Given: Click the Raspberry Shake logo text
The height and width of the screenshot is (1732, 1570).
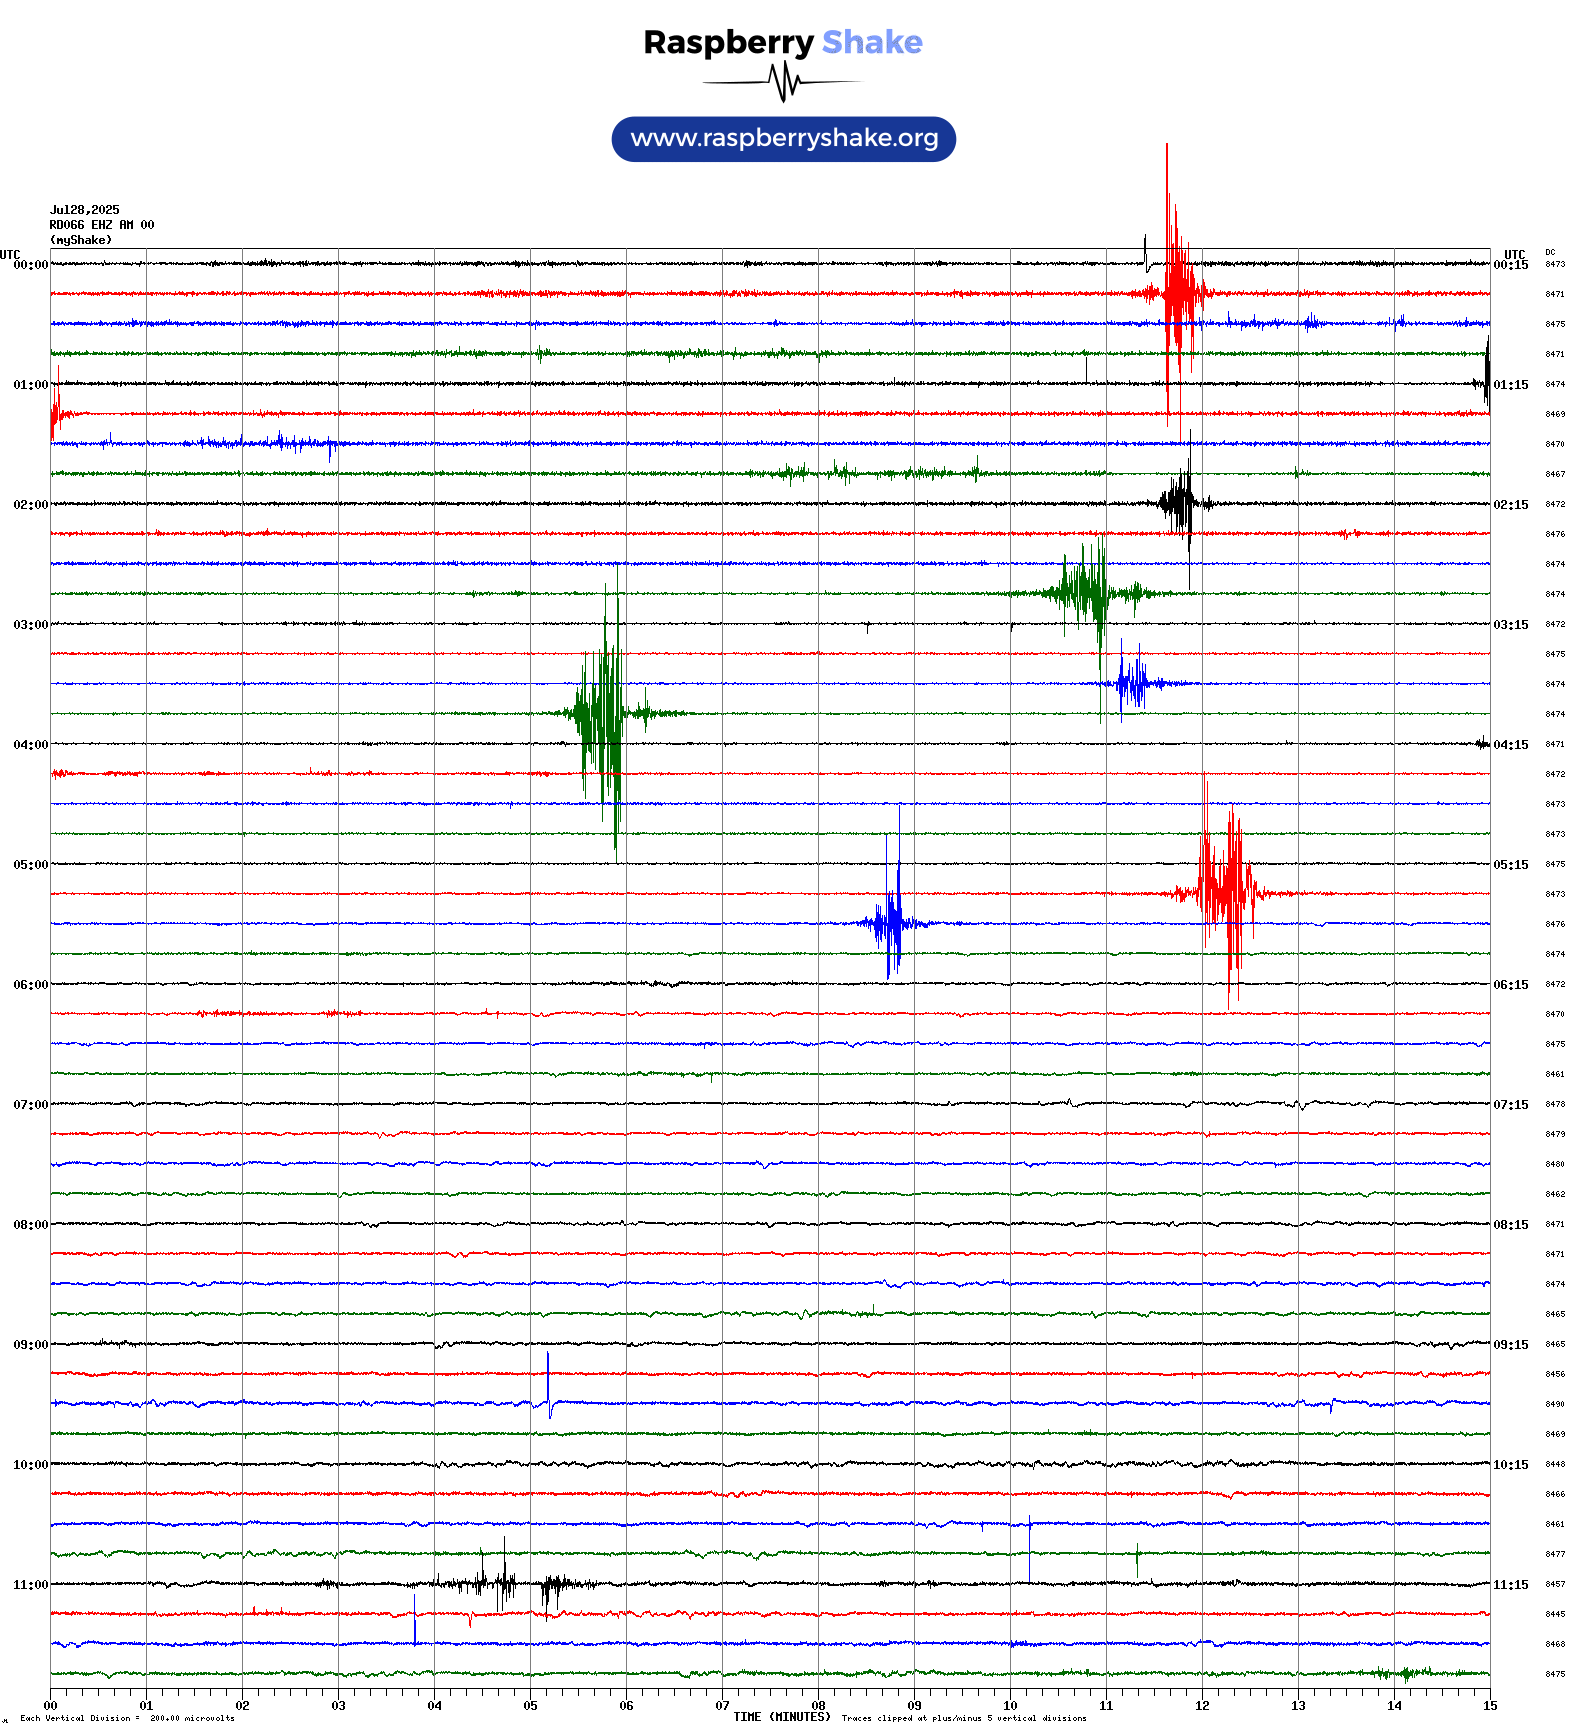Looking at the screenshot, I should coord(782,42).
